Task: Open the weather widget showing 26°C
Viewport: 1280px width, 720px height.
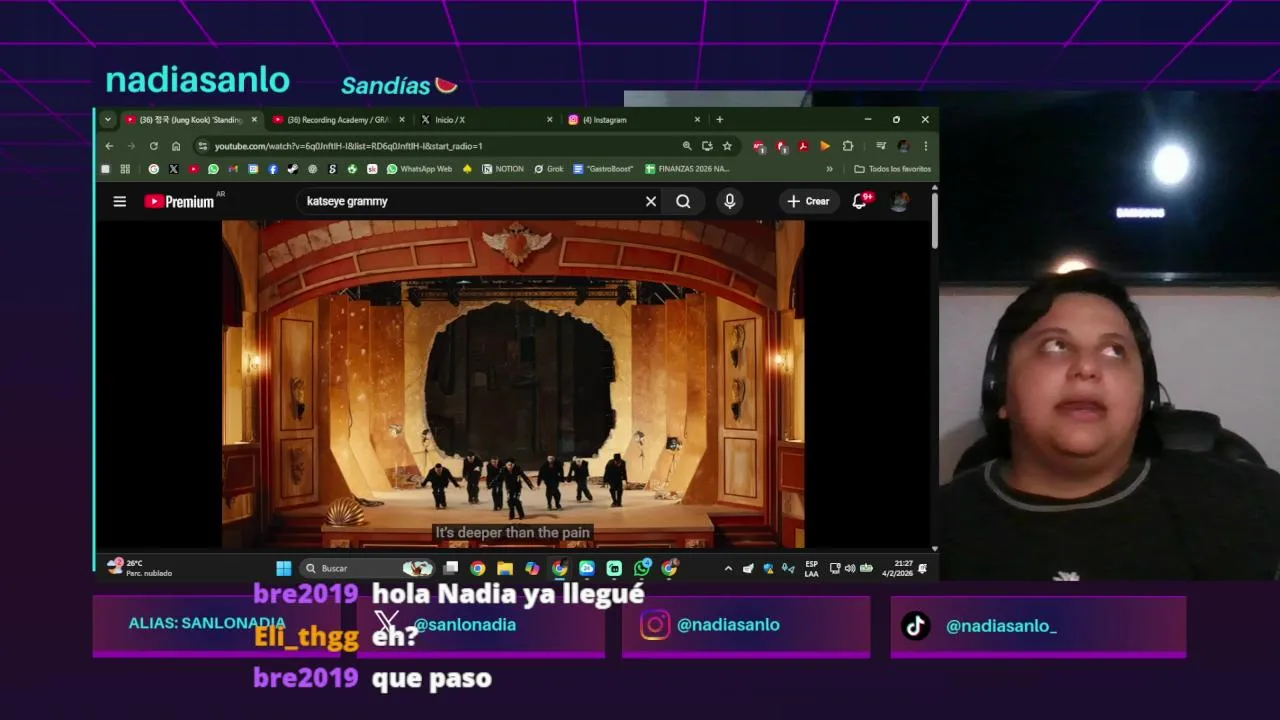Action: click(140, 568)
